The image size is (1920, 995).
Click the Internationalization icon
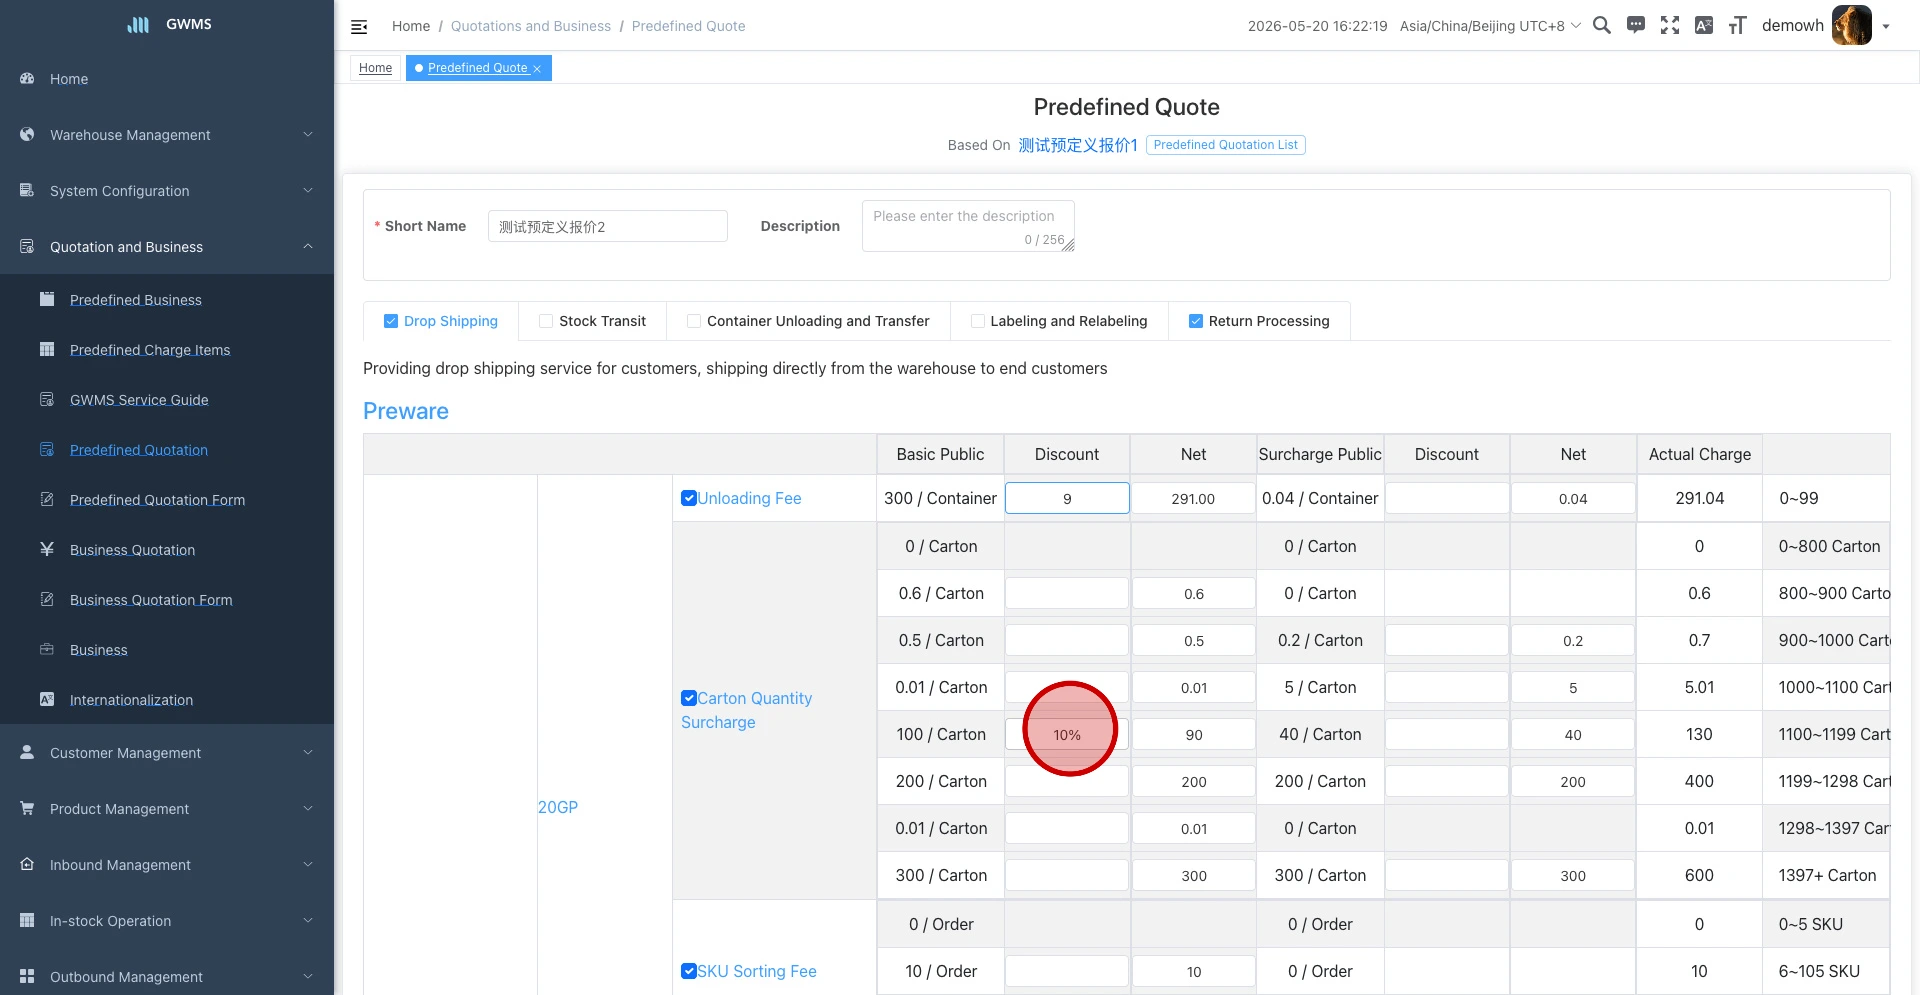[x=47, y=699]
